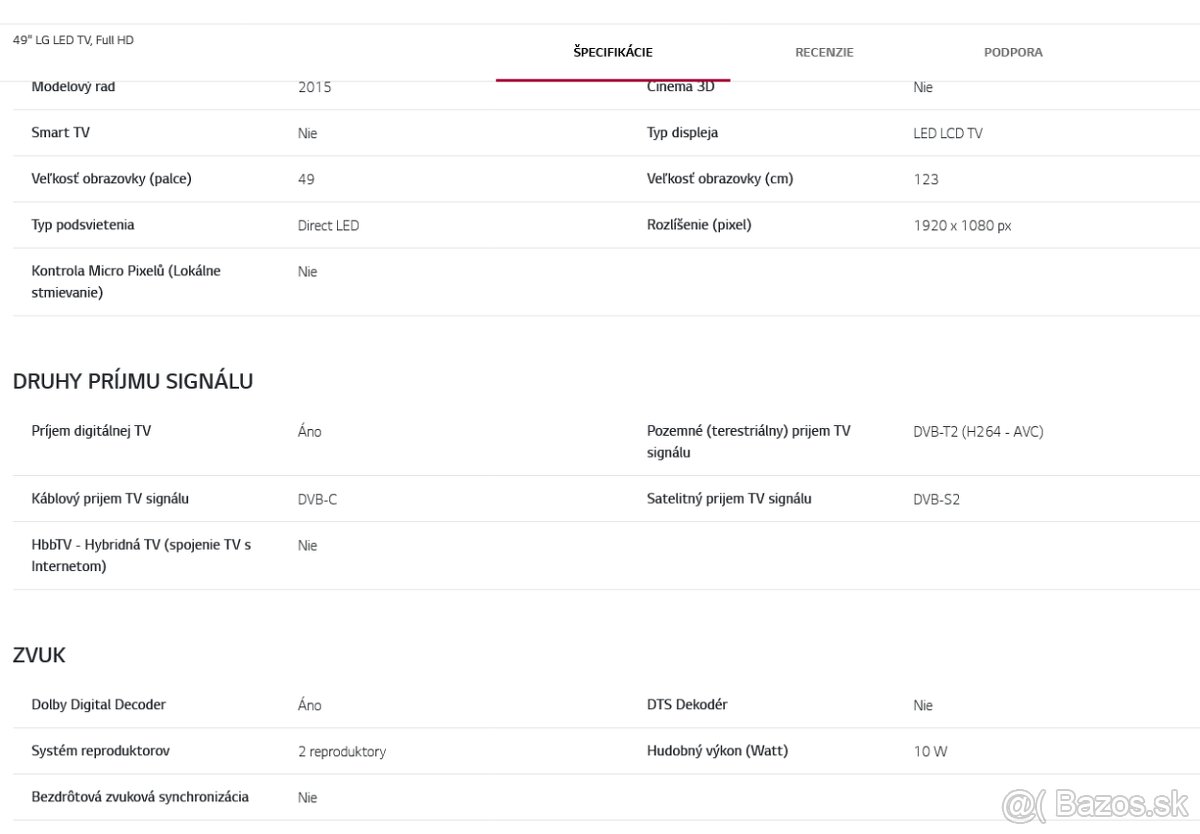Click the DTS Dekodér label

click(x=687, y=704)
